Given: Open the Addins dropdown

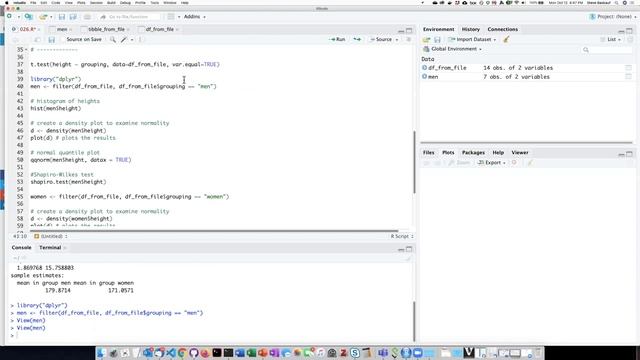Looking at the screenshot, I should tap(195, 17).
